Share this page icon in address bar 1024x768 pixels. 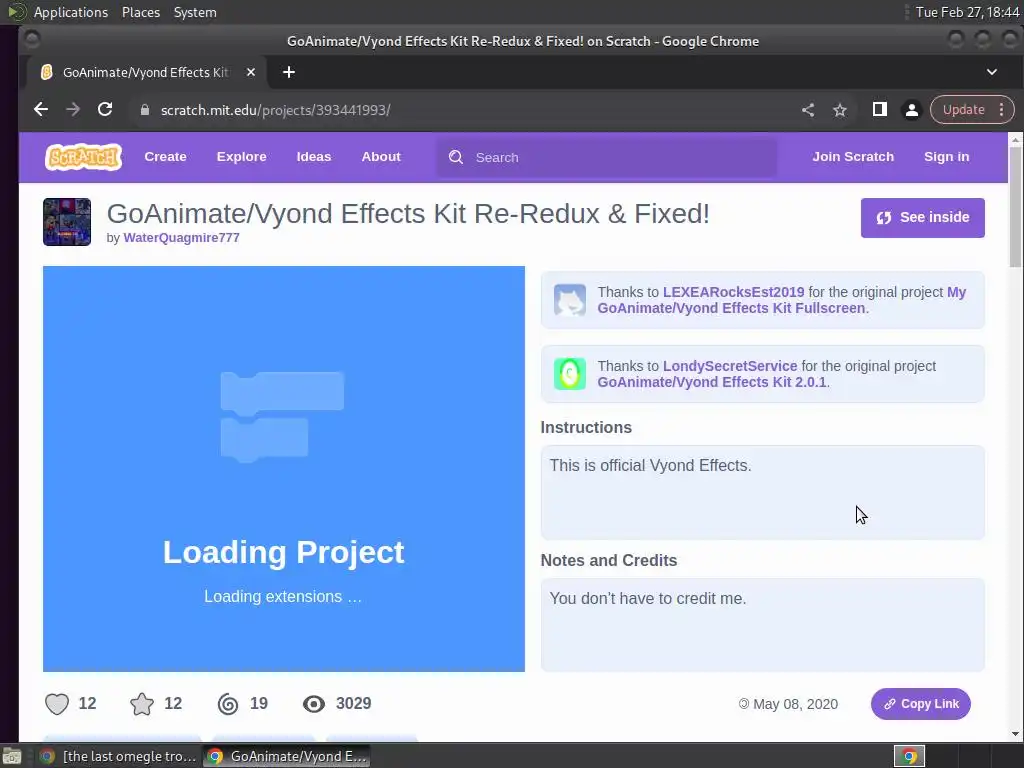click(808, 110)
